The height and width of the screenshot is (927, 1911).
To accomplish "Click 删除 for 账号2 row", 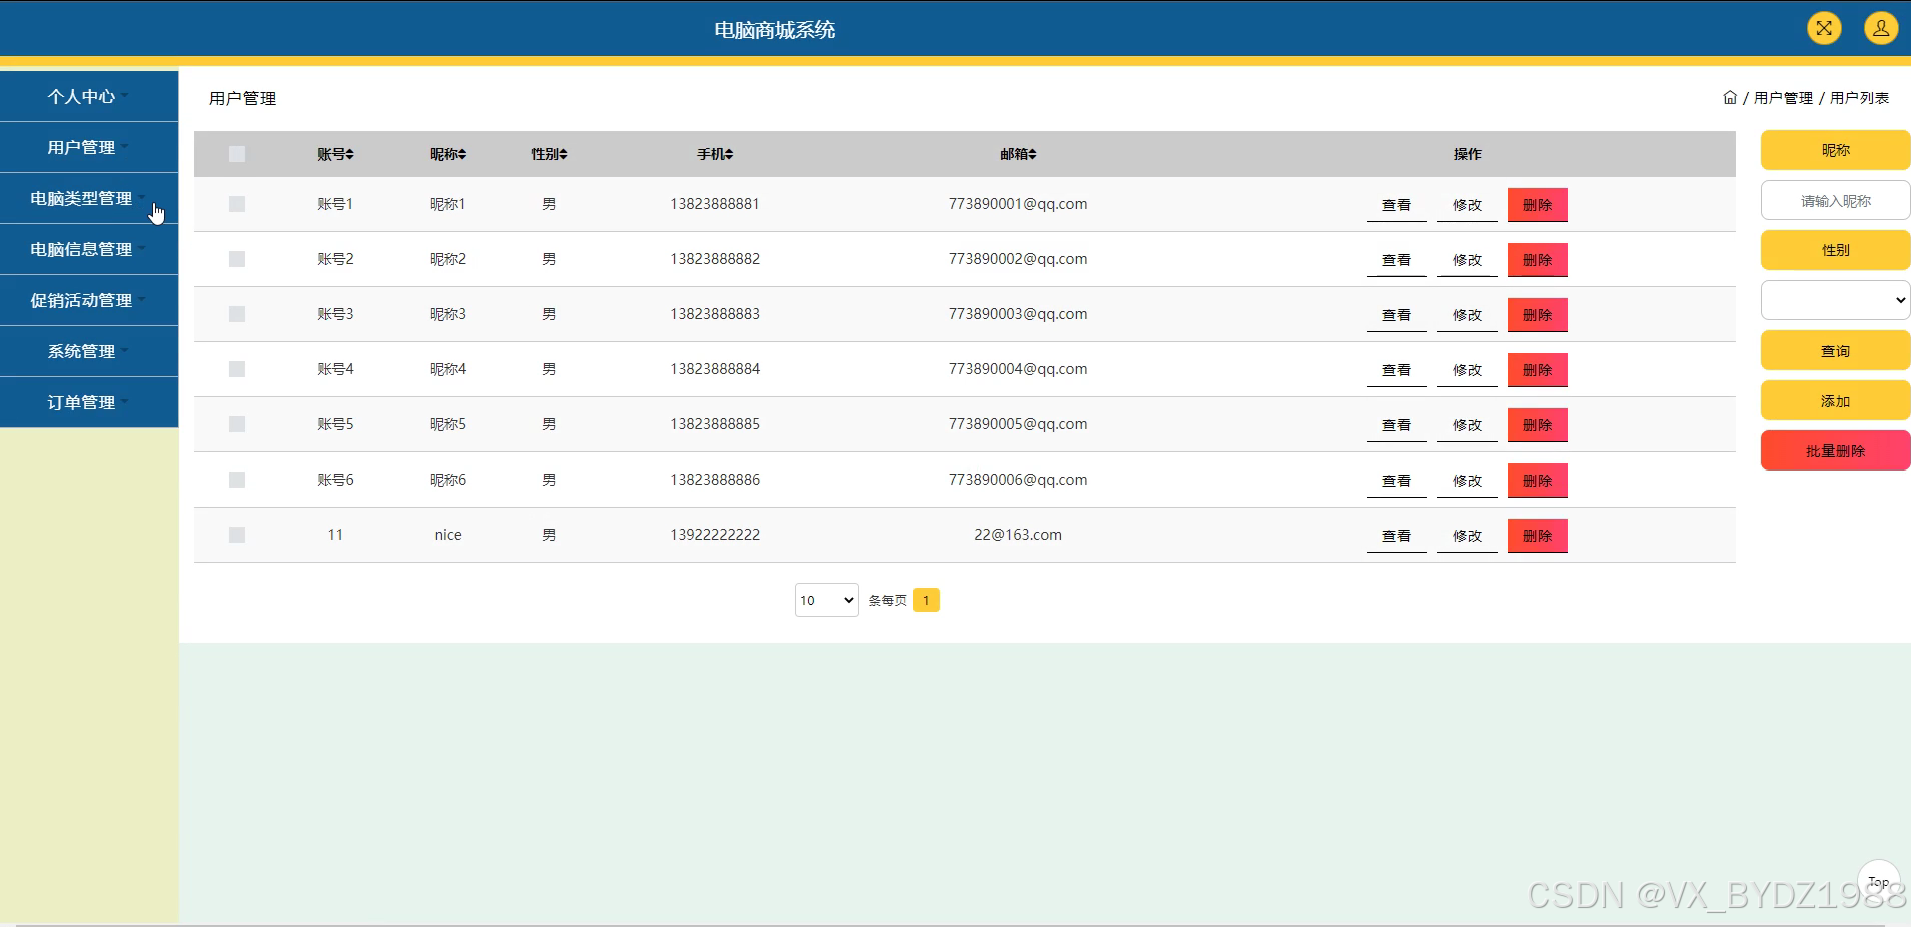I will pos(1537,260).
